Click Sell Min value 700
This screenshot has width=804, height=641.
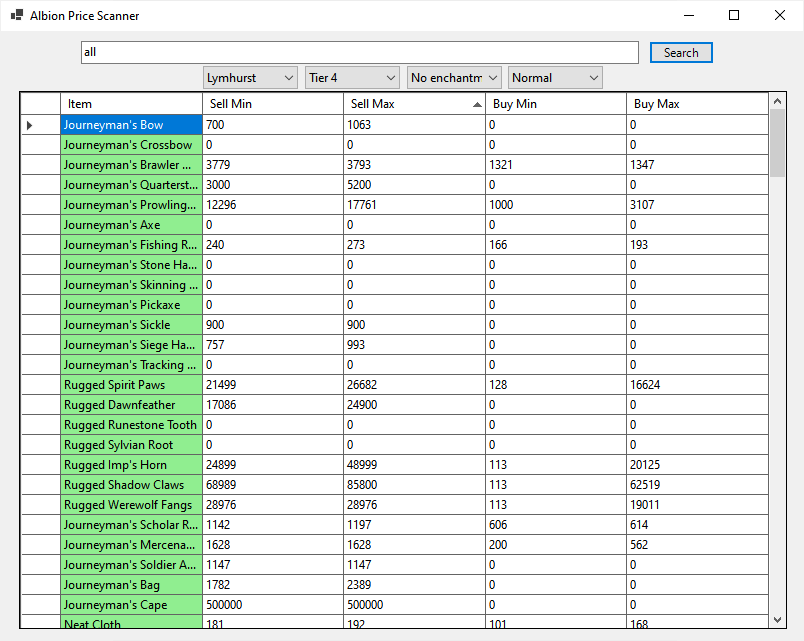click(x=273, y=125)
